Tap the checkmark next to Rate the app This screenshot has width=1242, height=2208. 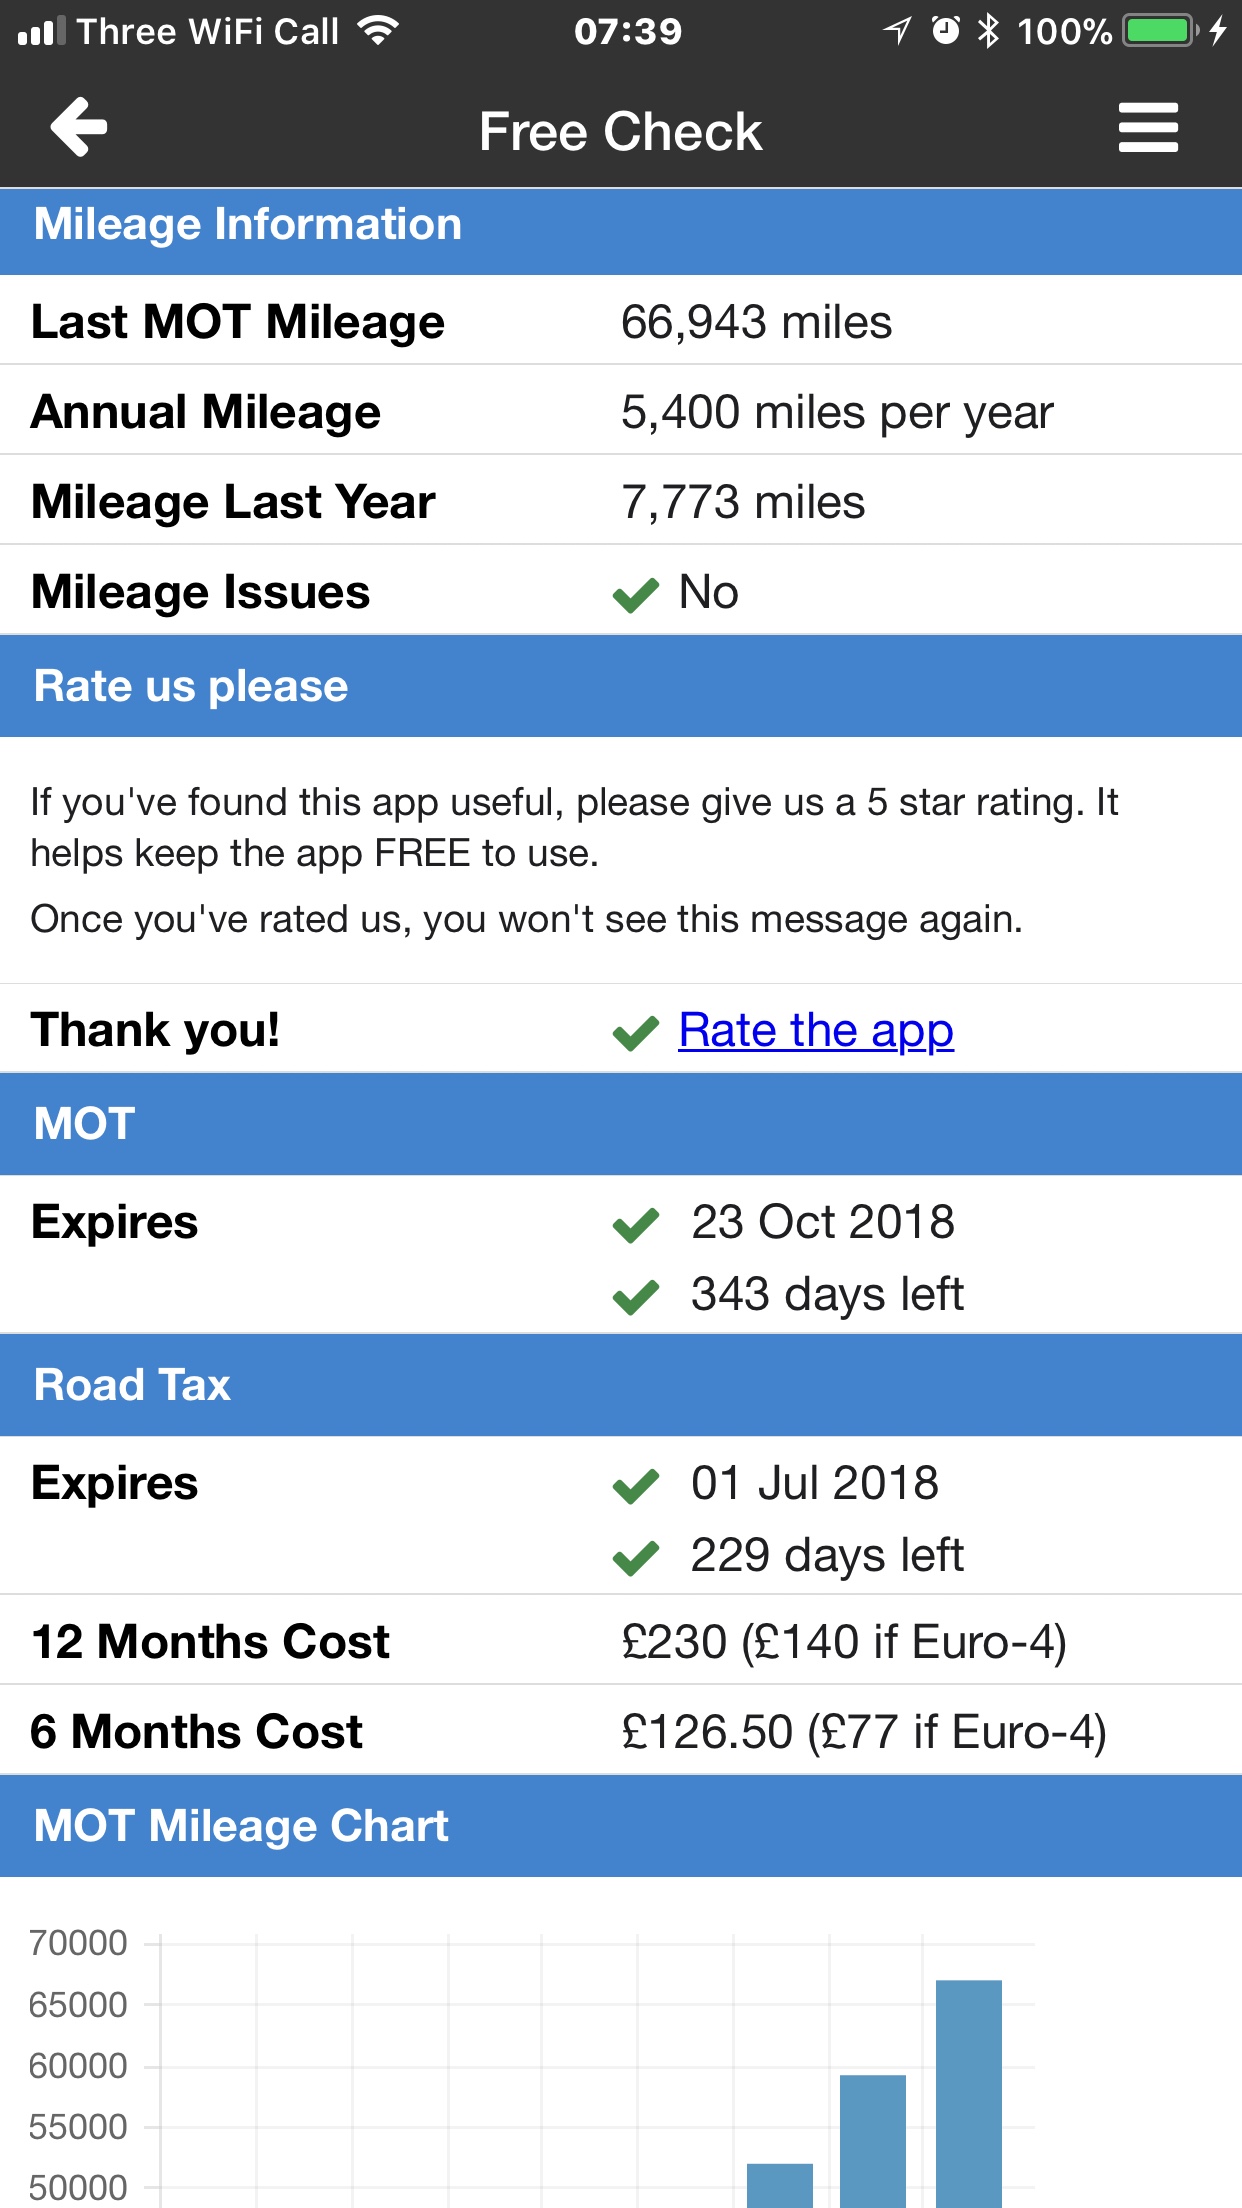point(636,1033)
